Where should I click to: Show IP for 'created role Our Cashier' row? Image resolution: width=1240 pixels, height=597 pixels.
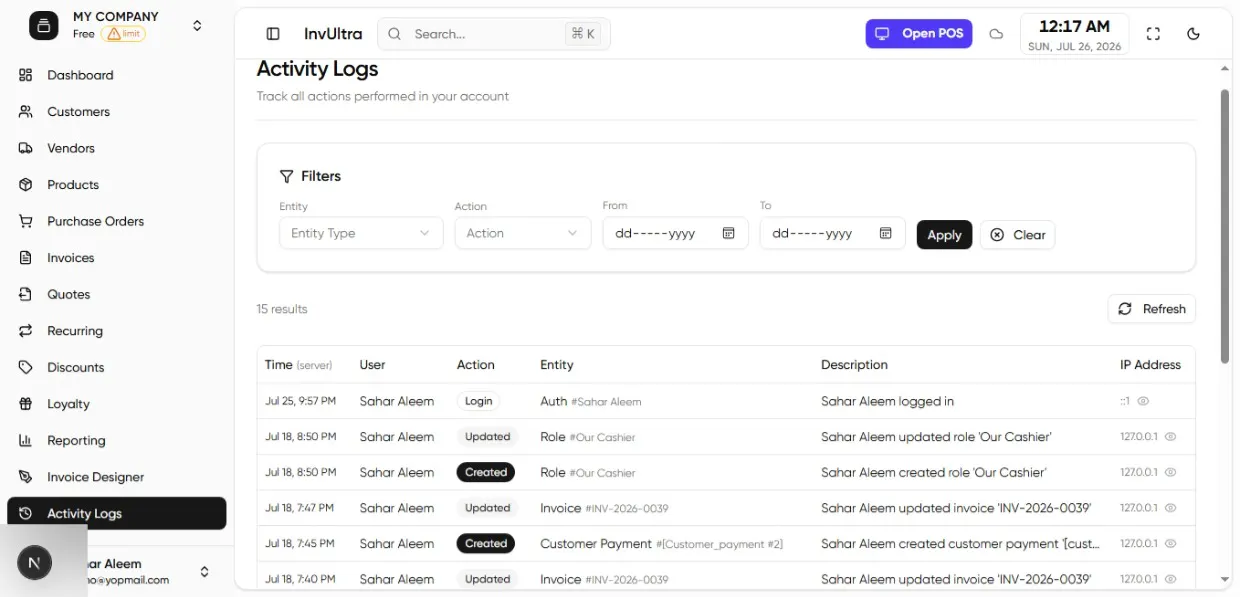[x=1170, y=472]
